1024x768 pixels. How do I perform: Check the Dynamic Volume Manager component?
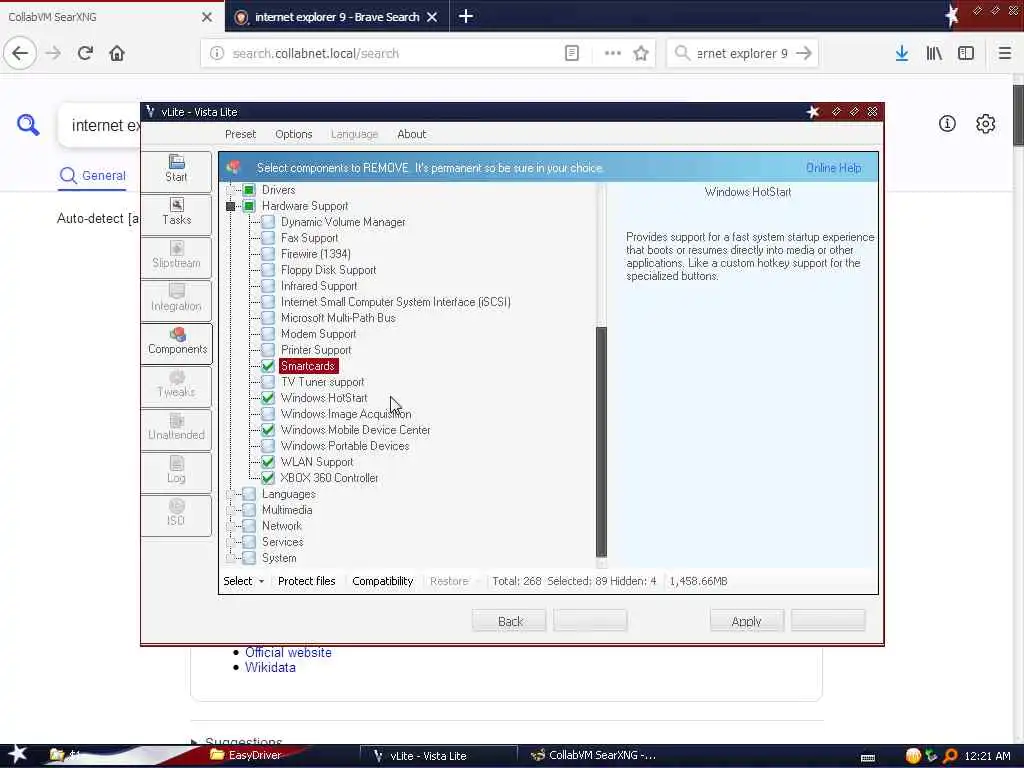pos(268,222)
